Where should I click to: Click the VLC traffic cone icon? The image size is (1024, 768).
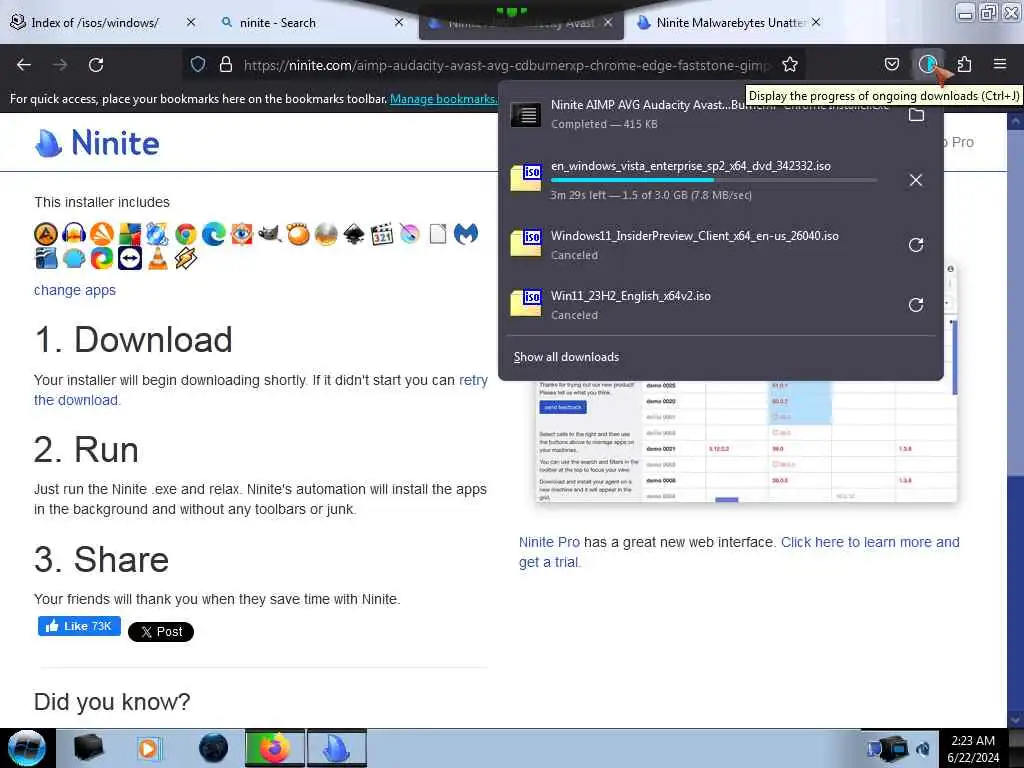[x=157, y=259]
